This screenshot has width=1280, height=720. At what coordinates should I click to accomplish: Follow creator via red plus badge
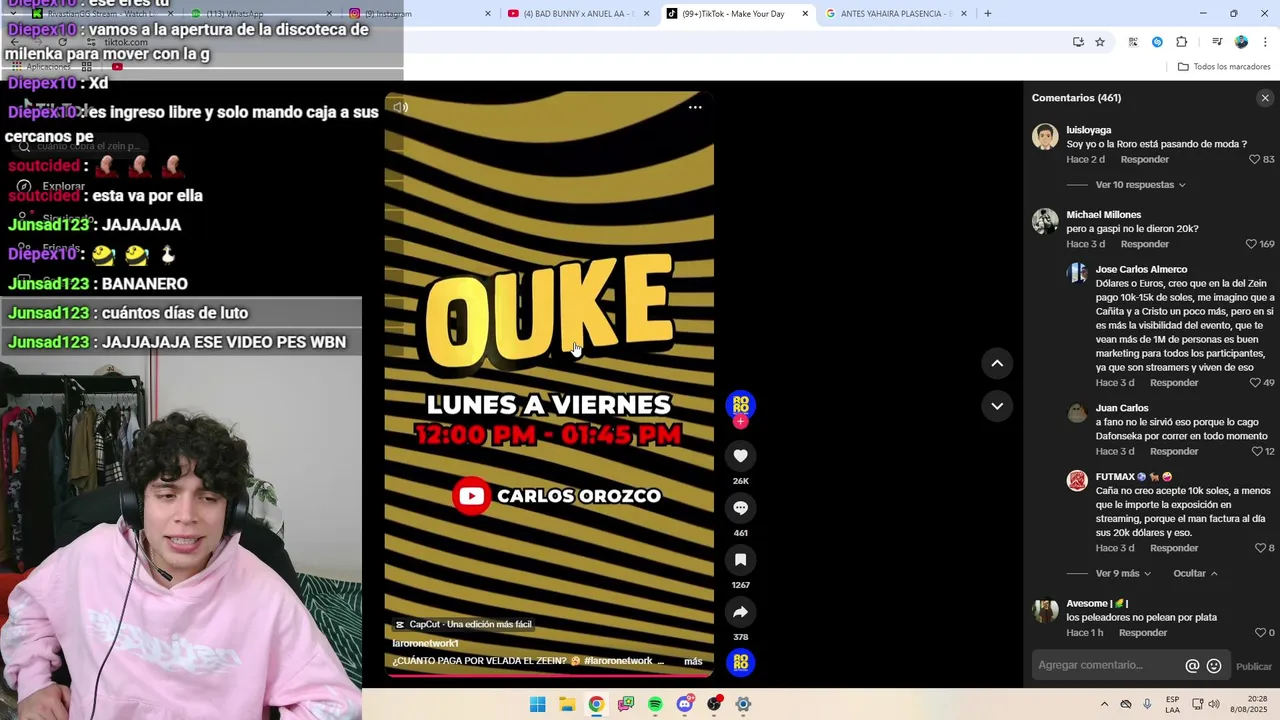tap(740, 422)
